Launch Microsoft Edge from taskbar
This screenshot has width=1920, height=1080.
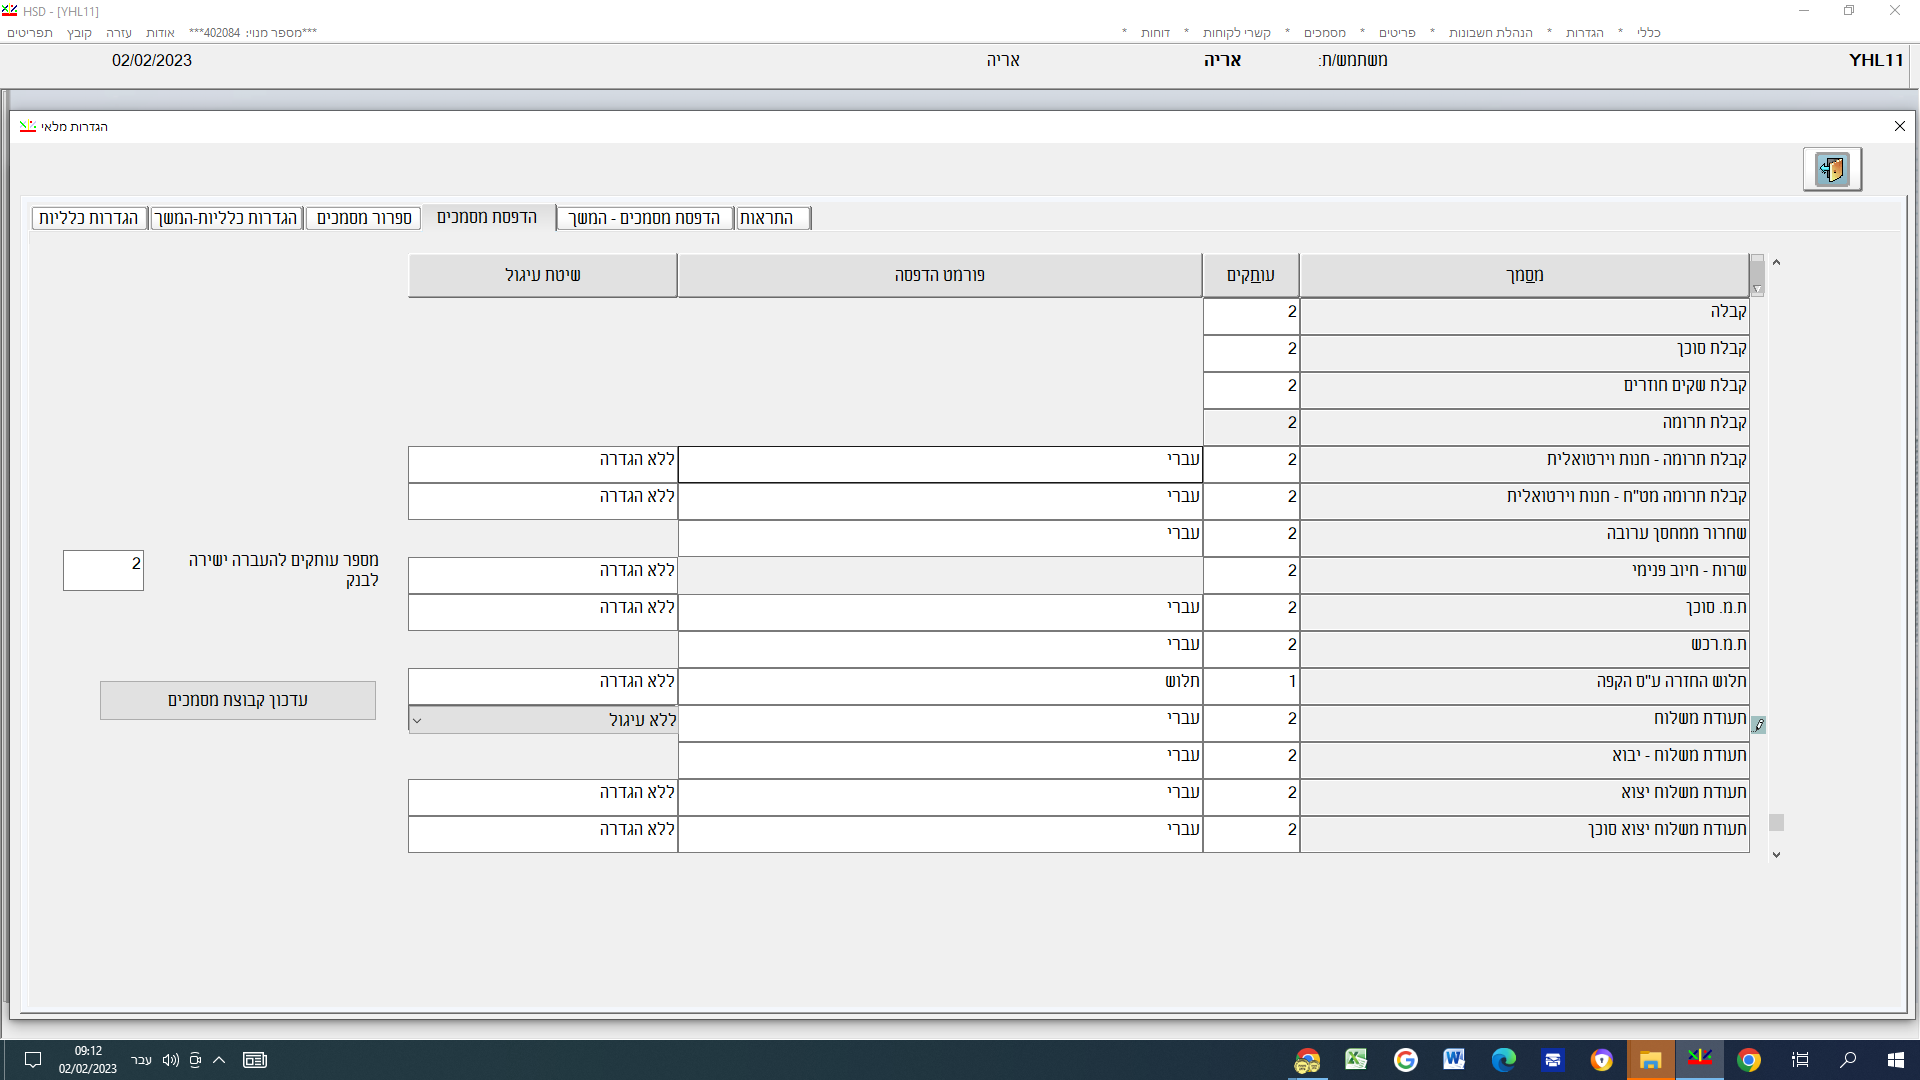[x=1503, y=1059]
